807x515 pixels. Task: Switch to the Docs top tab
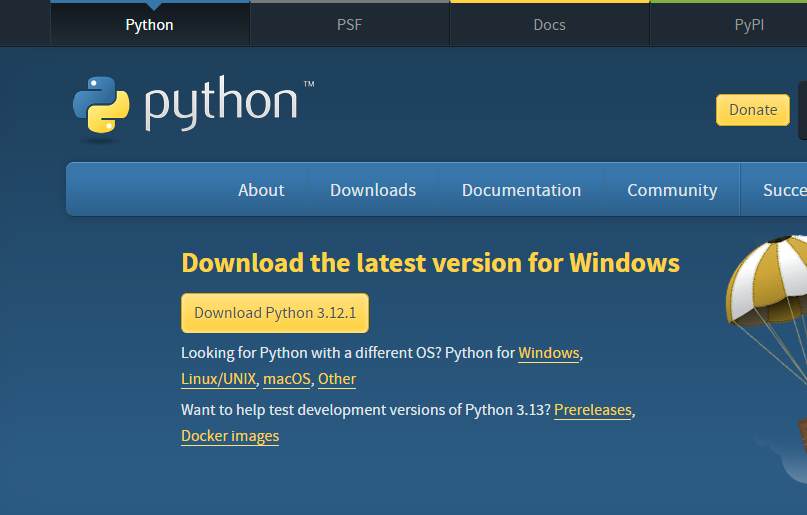pos(549,24)
